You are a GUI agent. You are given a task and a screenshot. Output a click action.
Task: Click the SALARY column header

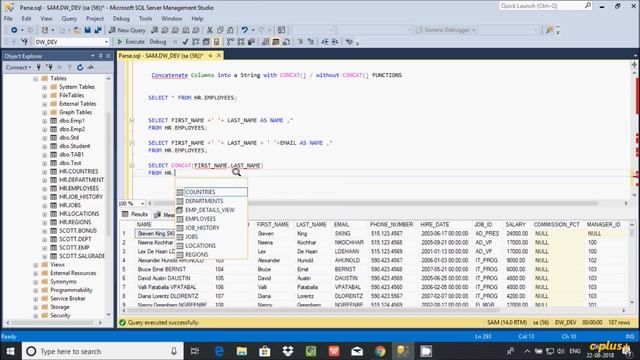516,224
